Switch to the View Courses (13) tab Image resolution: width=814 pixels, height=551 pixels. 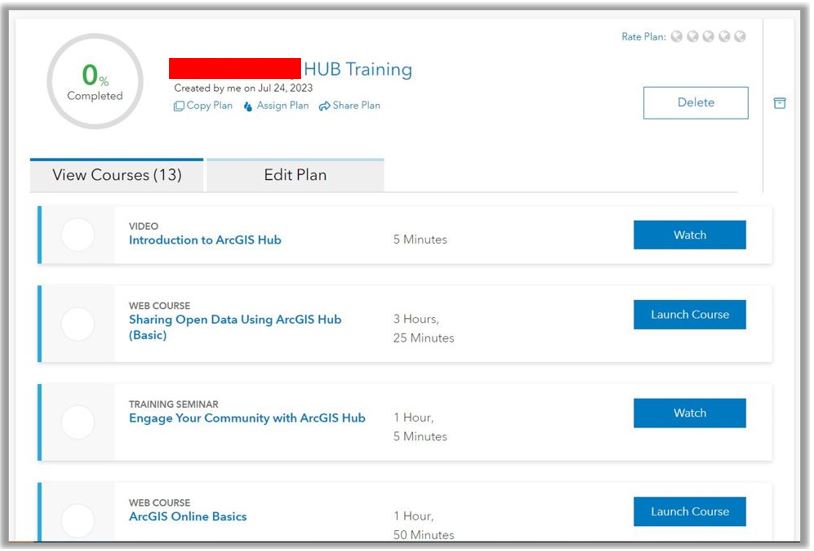coord(117,175)
